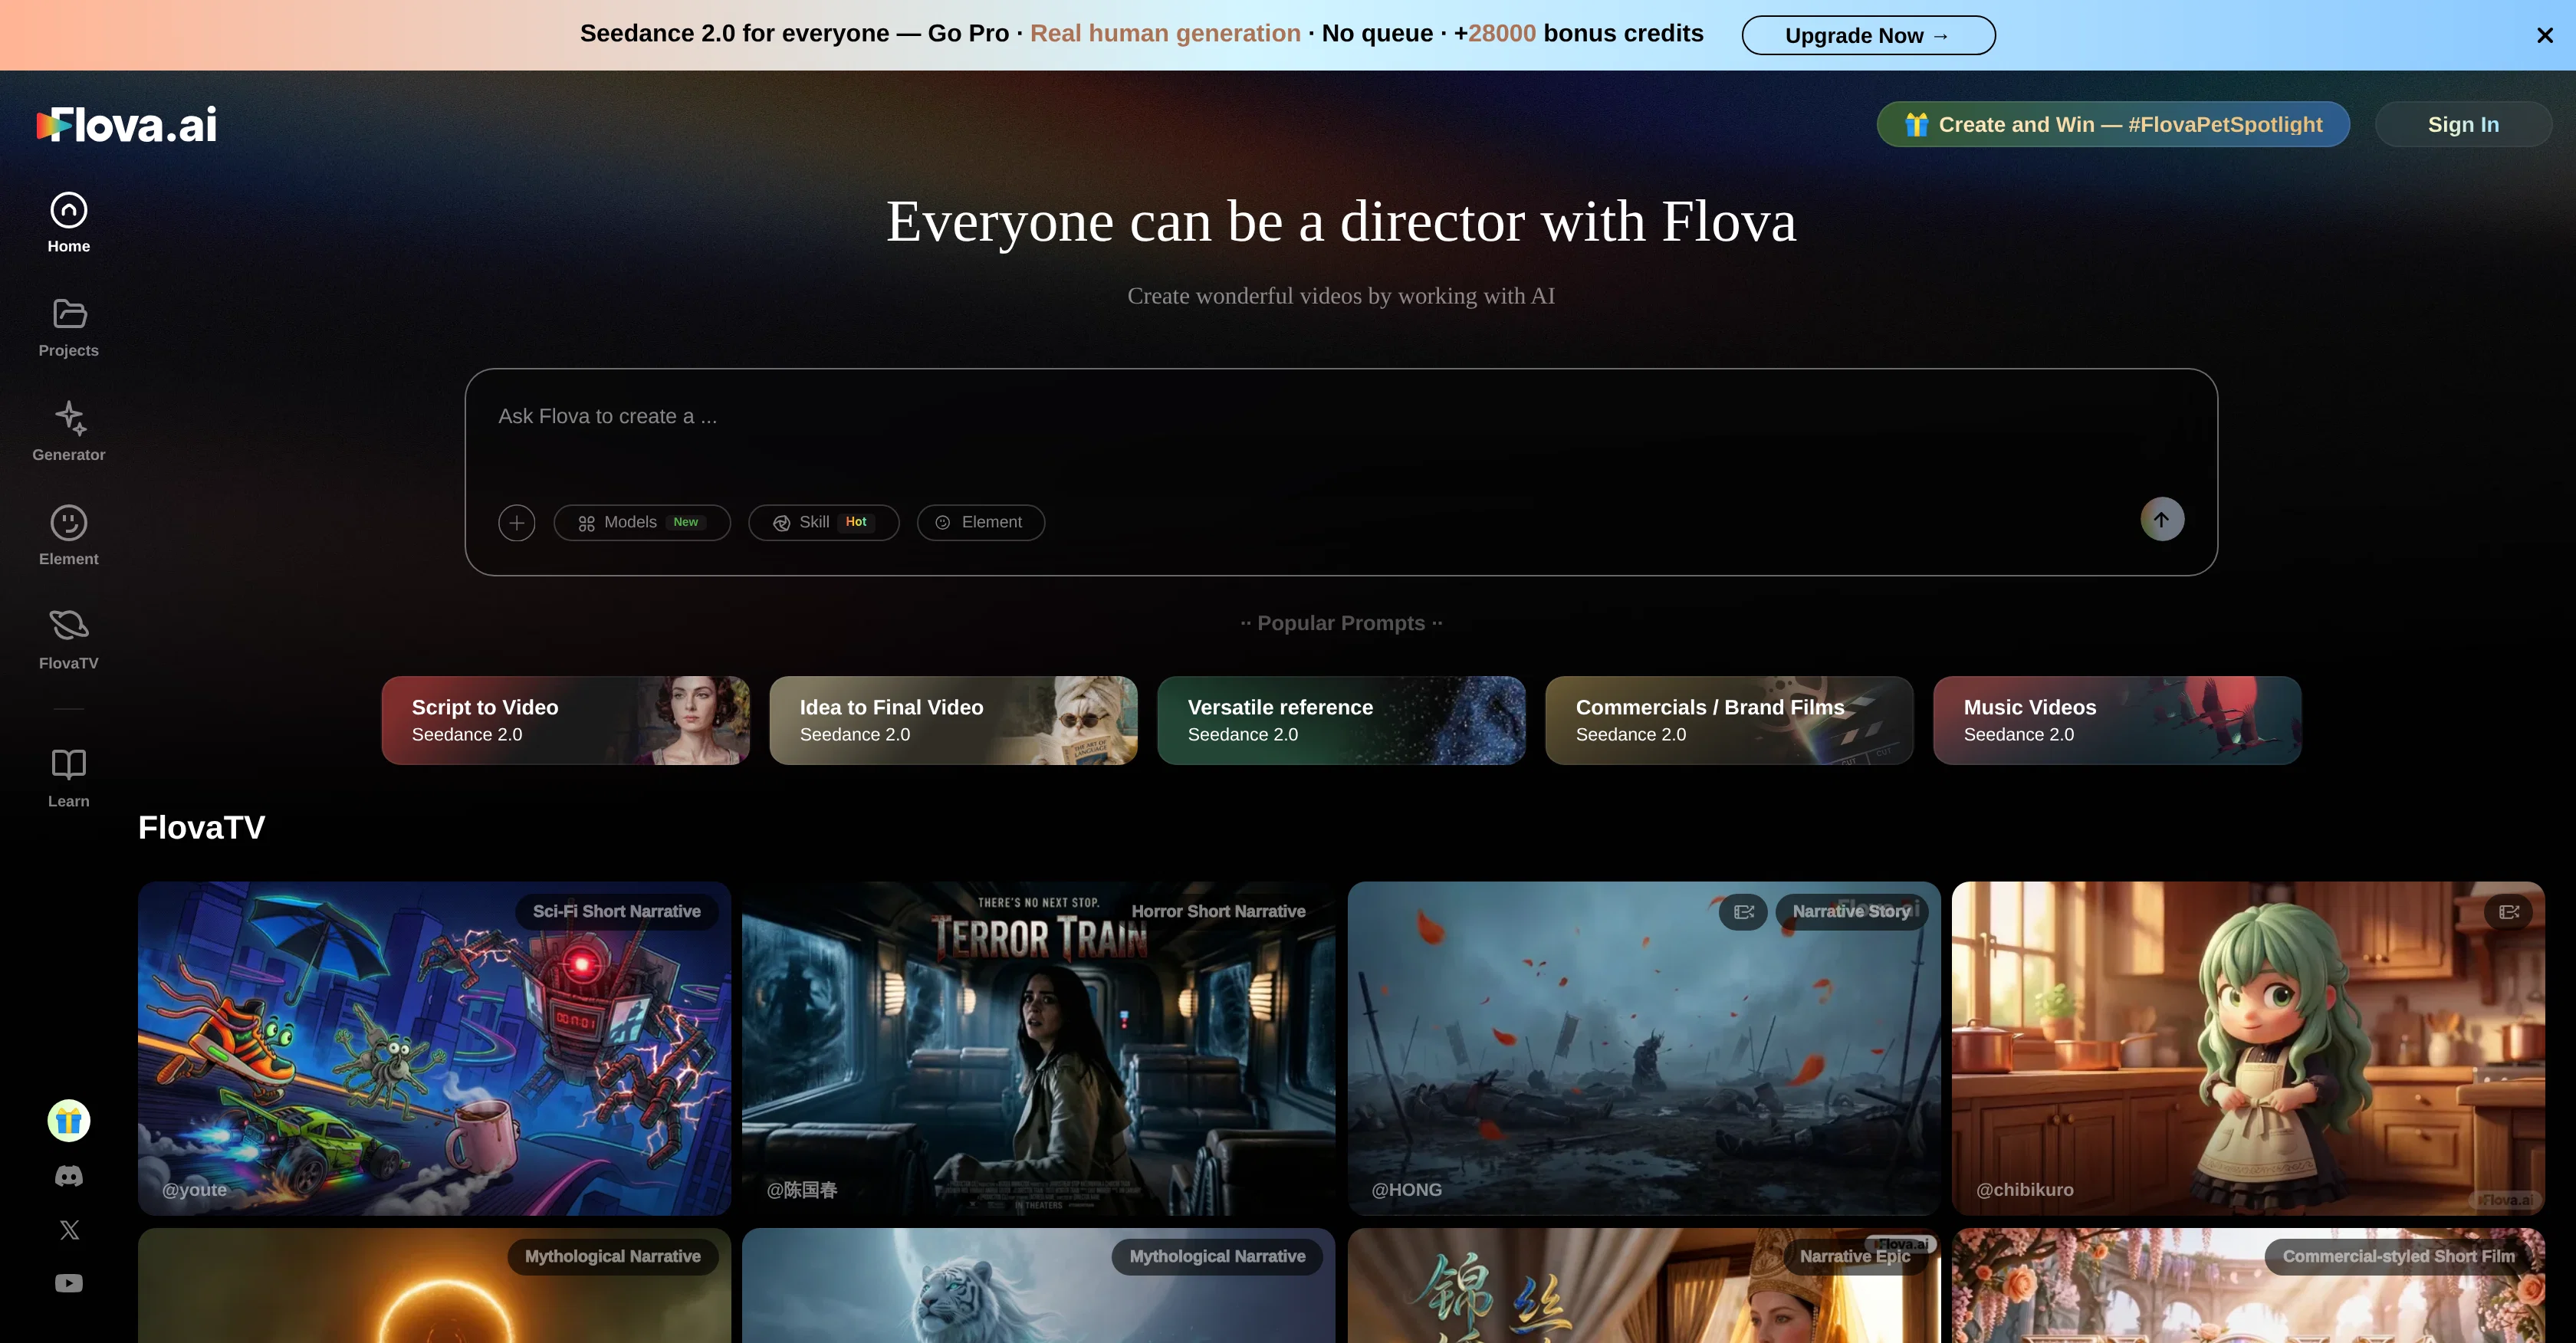Open the Commercial-styled Short Film thumbnail
The width and height of the screenshot is (2576, 1343).
coord(2248,1286)
